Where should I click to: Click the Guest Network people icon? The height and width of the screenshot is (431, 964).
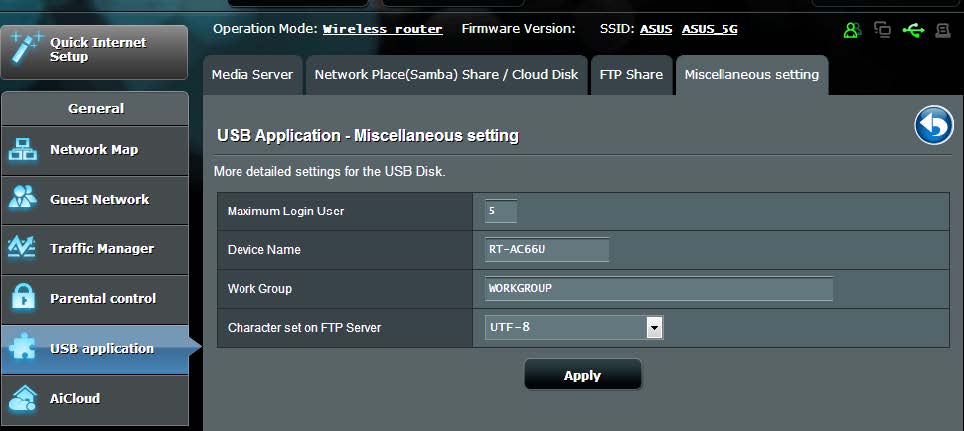[x=23, y=198]
